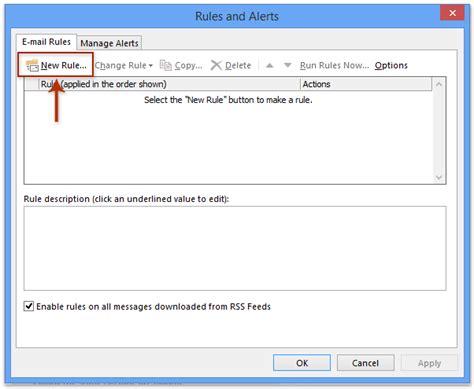Click the Apply button
Image resolution: width=474 pixels, height=389 pixels.
click(429, 363)
